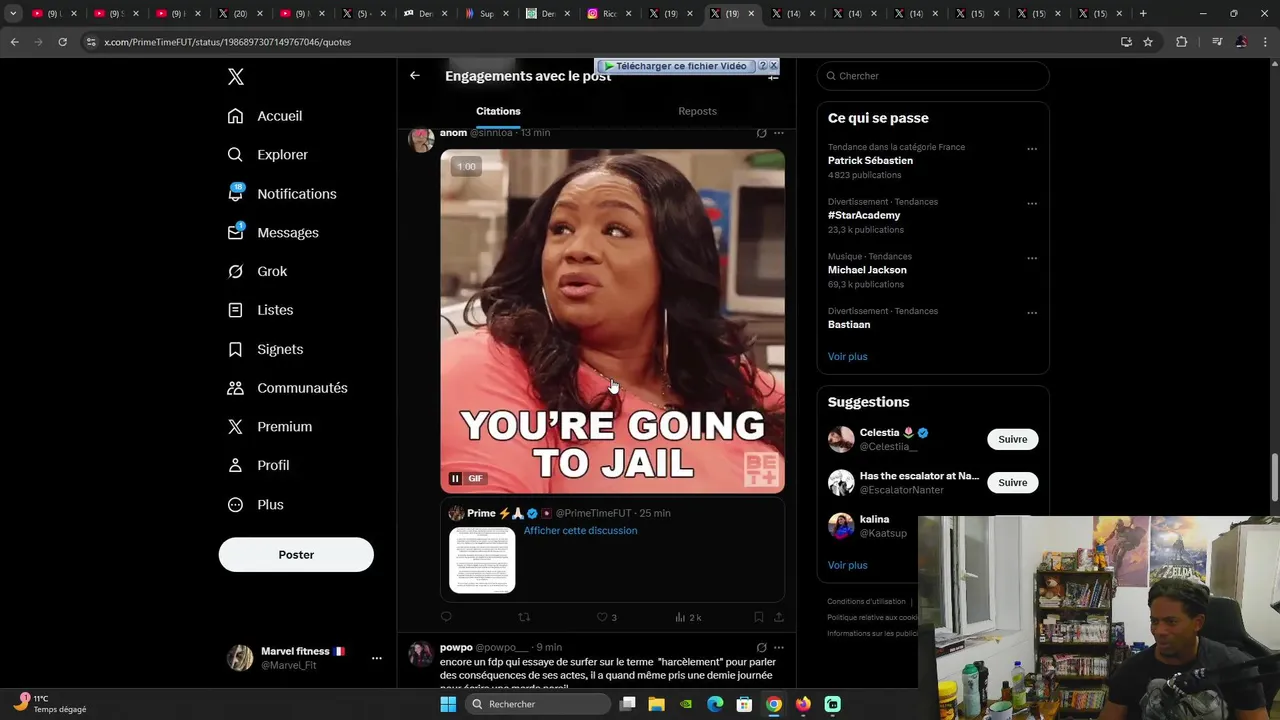Open File Explorer from taskbar
Image resolution: width=1280 pixels, height=720 pixels.
[x=656, y=705]
